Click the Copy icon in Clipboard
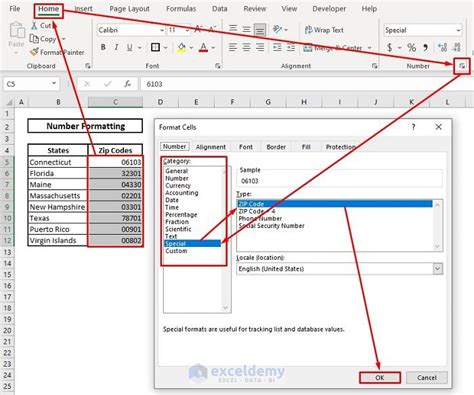The image size is (474, 395). point(34,39)
